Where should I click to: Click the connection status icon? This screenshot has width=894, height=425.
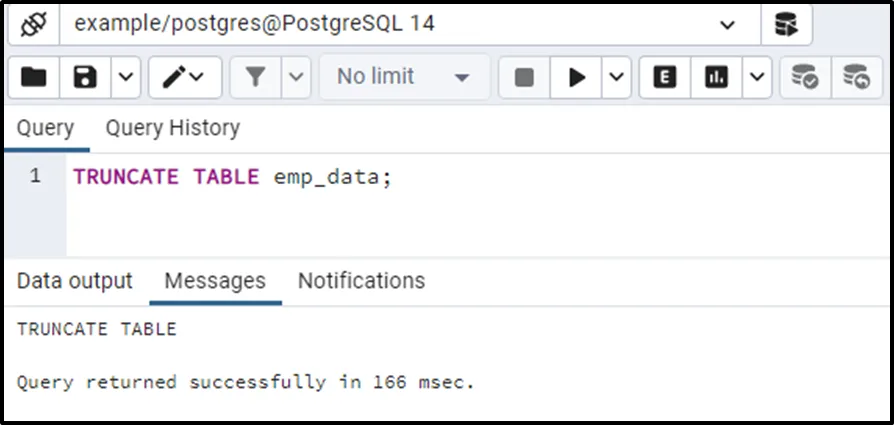33,24
